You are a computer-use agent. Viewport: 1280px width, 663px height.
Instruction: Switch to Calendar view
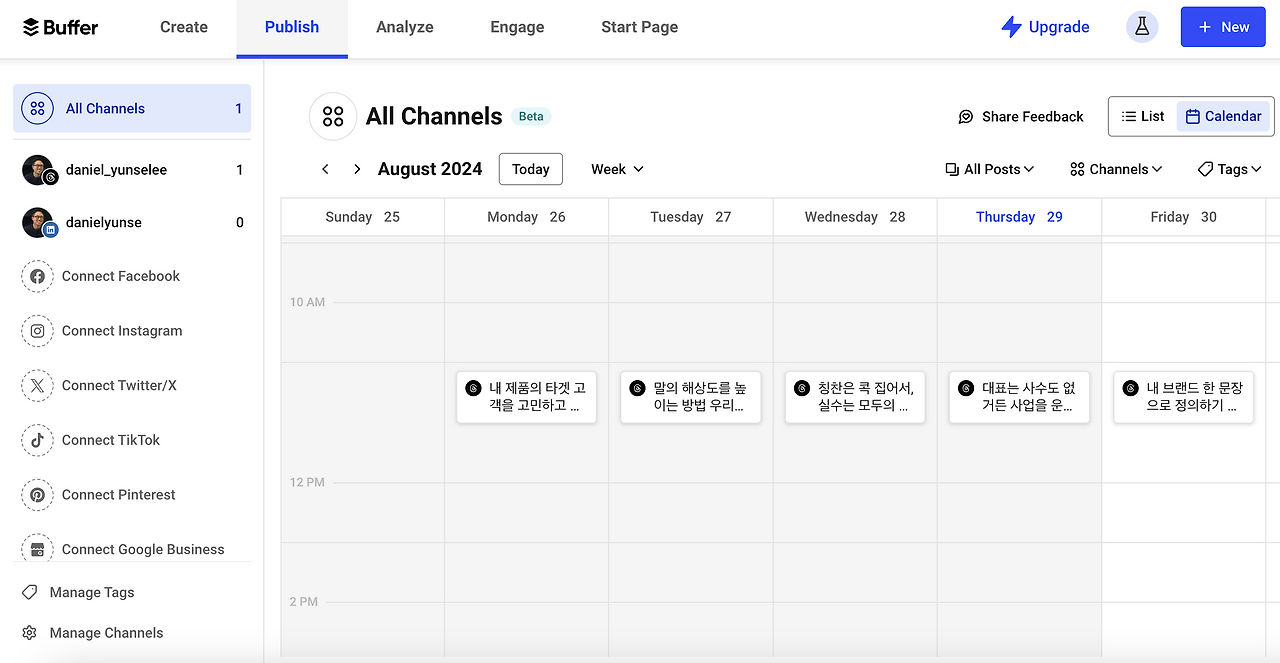click(x=1223, y=116)
